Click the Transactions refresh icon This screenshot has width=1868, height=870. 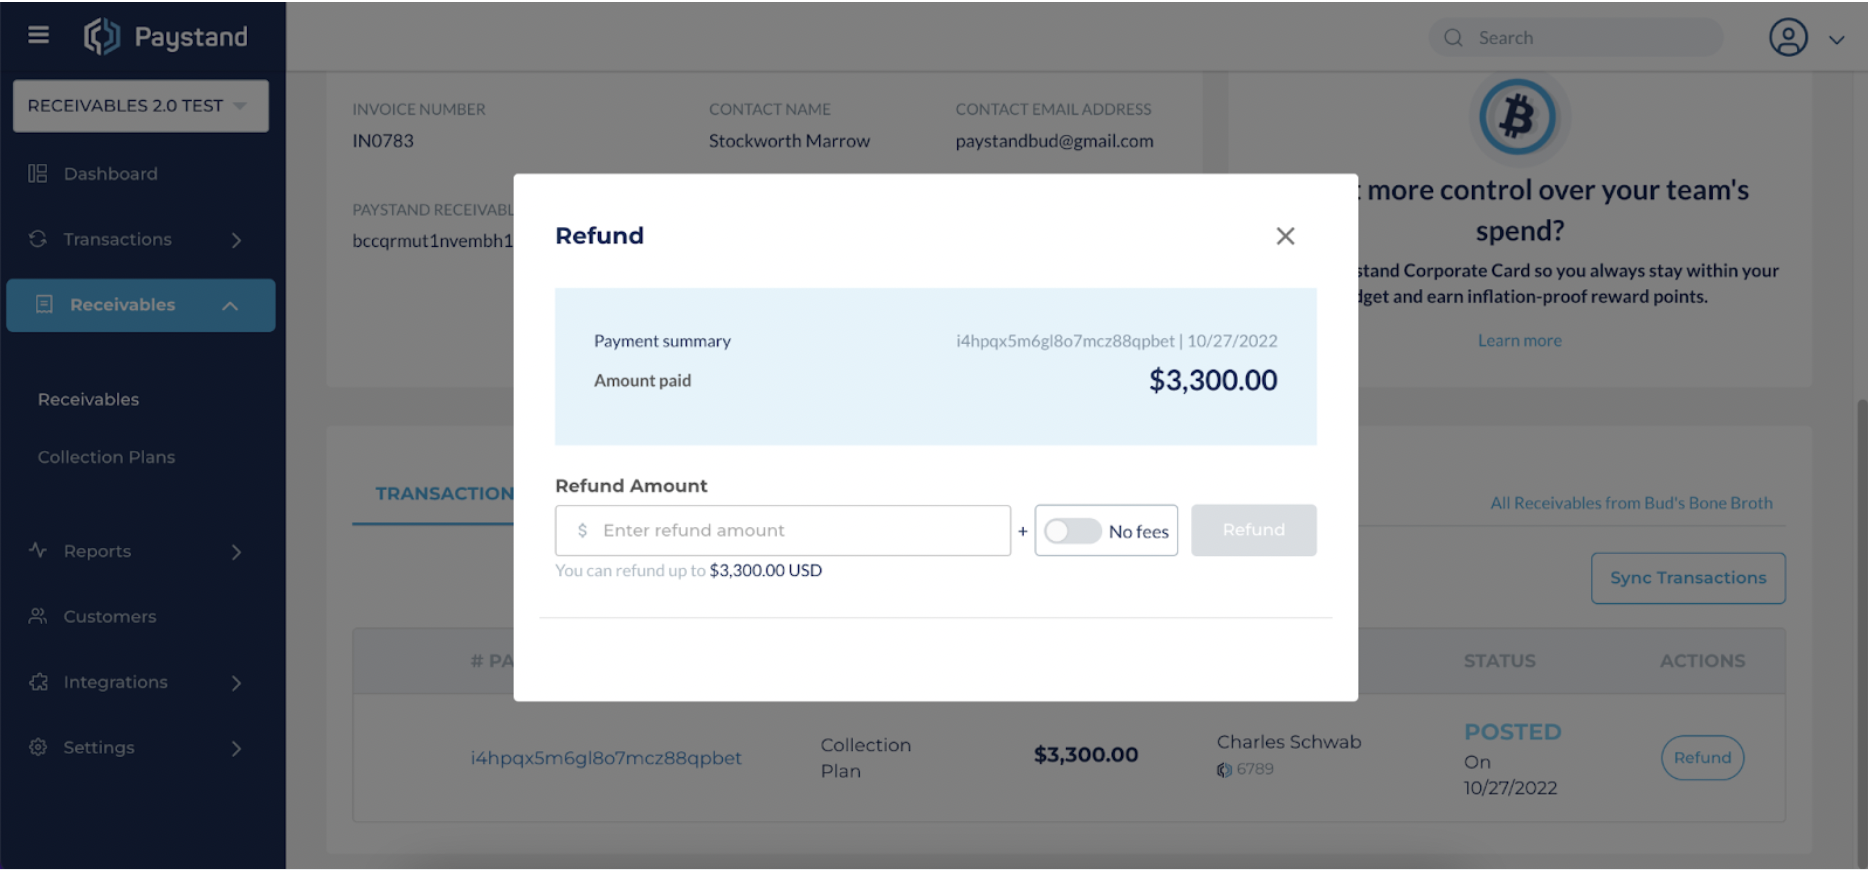coord(38,239)
